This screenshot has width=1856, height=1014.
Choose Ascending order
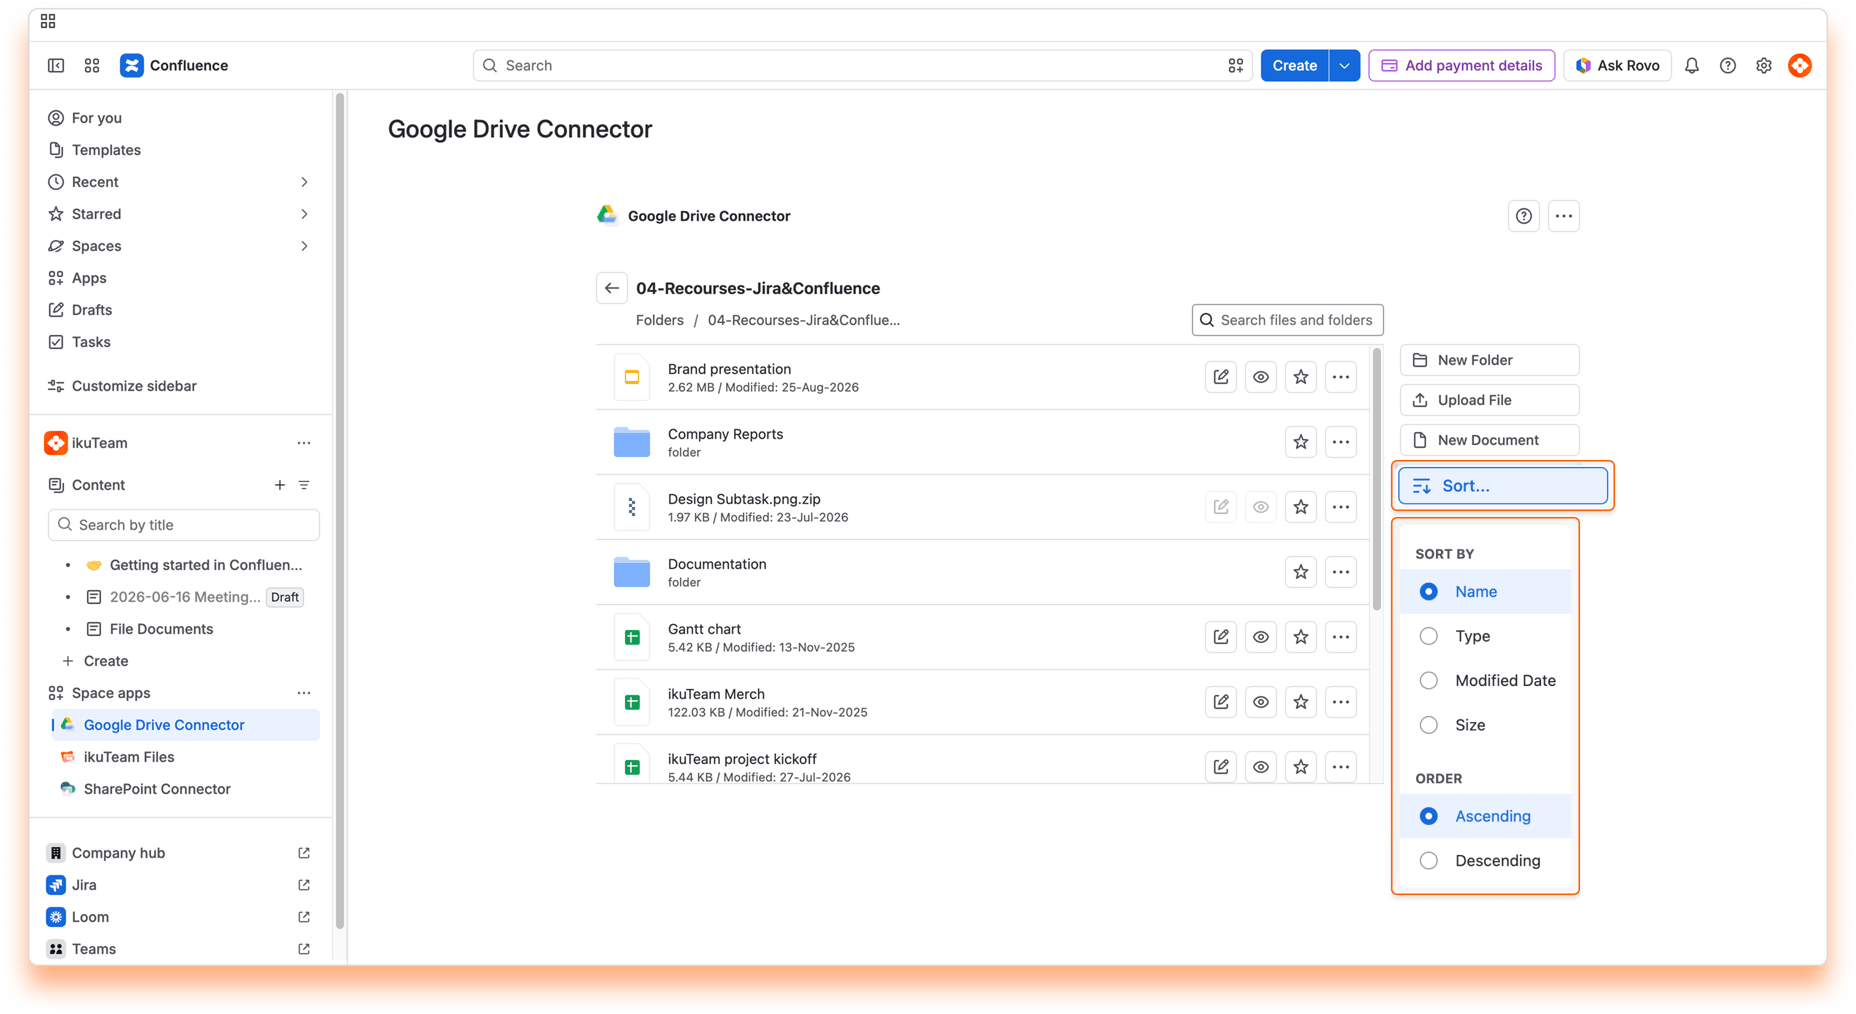click(x=1485, y=816)
